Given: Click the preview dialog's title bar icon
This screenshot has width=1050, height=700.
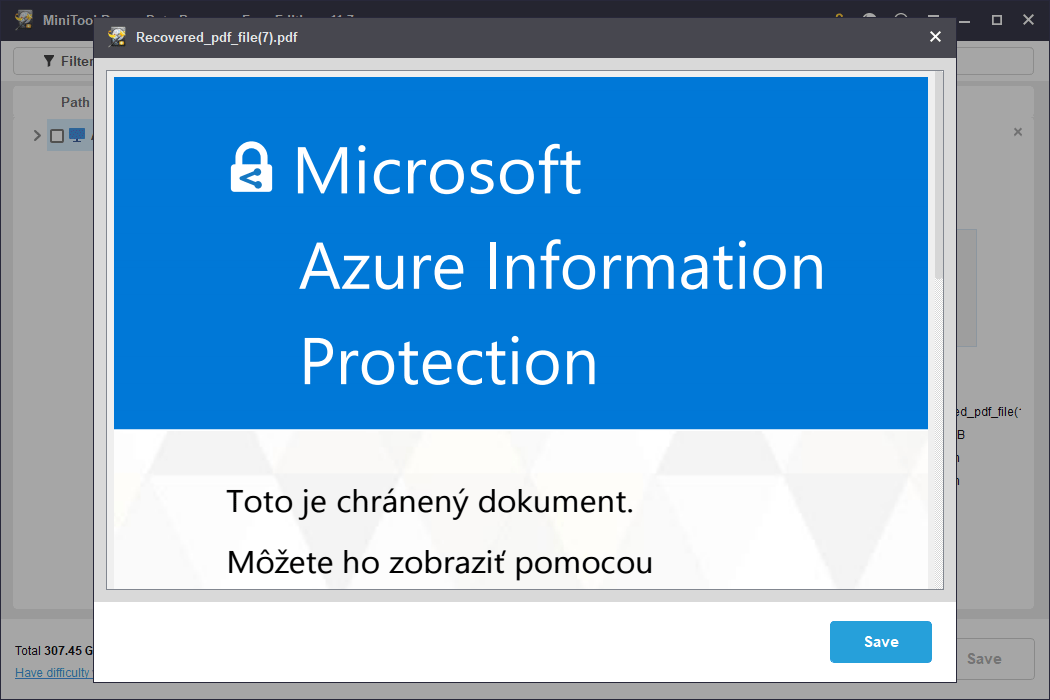Looking at the screenshot, I should (x=117, y=38).
